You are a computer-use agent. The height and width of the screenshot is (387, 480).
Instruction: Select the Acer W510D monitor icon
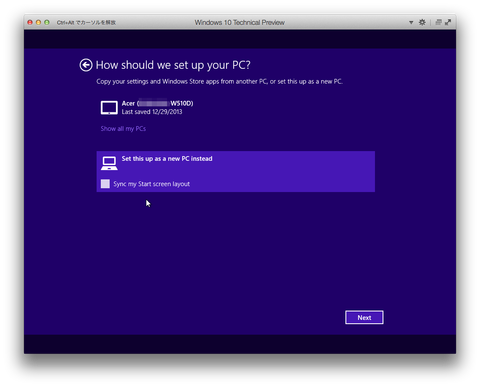coord(109,108)
